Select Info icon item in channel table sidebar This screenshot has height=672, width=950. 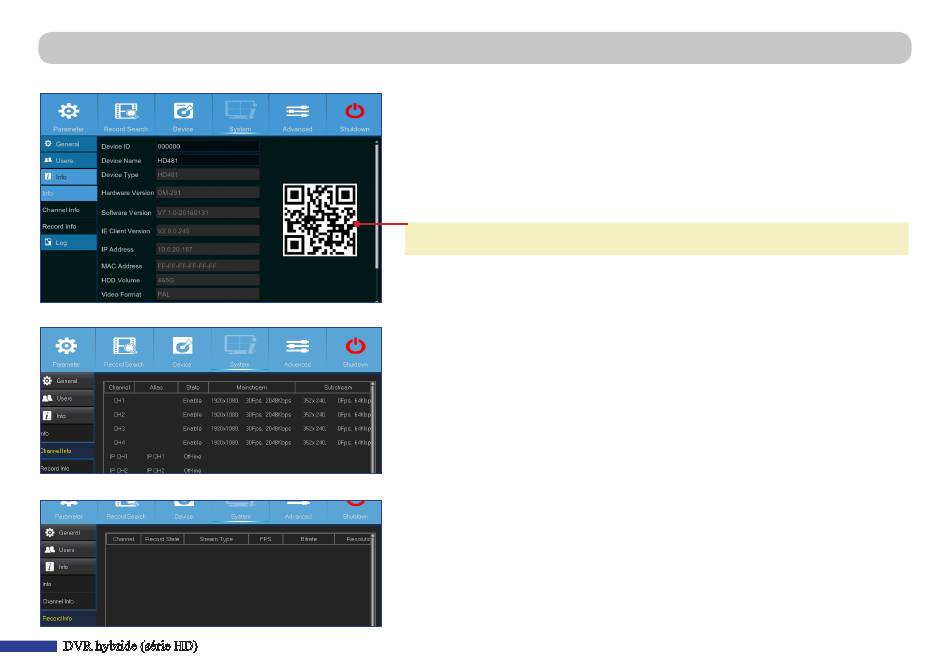click(x=67, y=416)
